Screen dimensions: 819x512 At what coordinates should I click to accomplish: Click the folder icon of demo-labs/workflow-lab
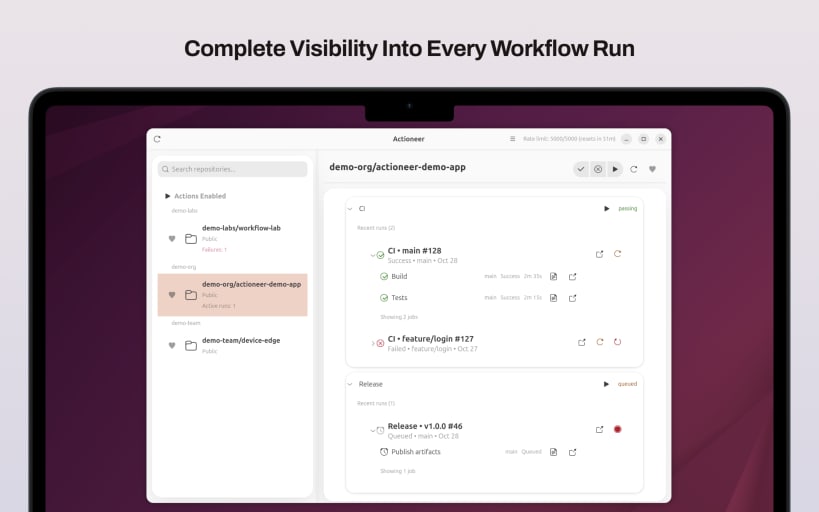coord(191,239)
